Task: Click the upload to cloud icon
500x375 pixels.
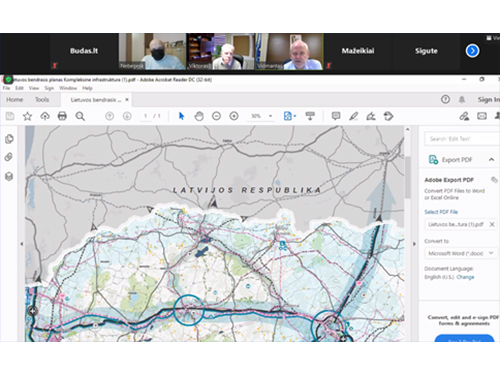Action: [x=45, y=116]
